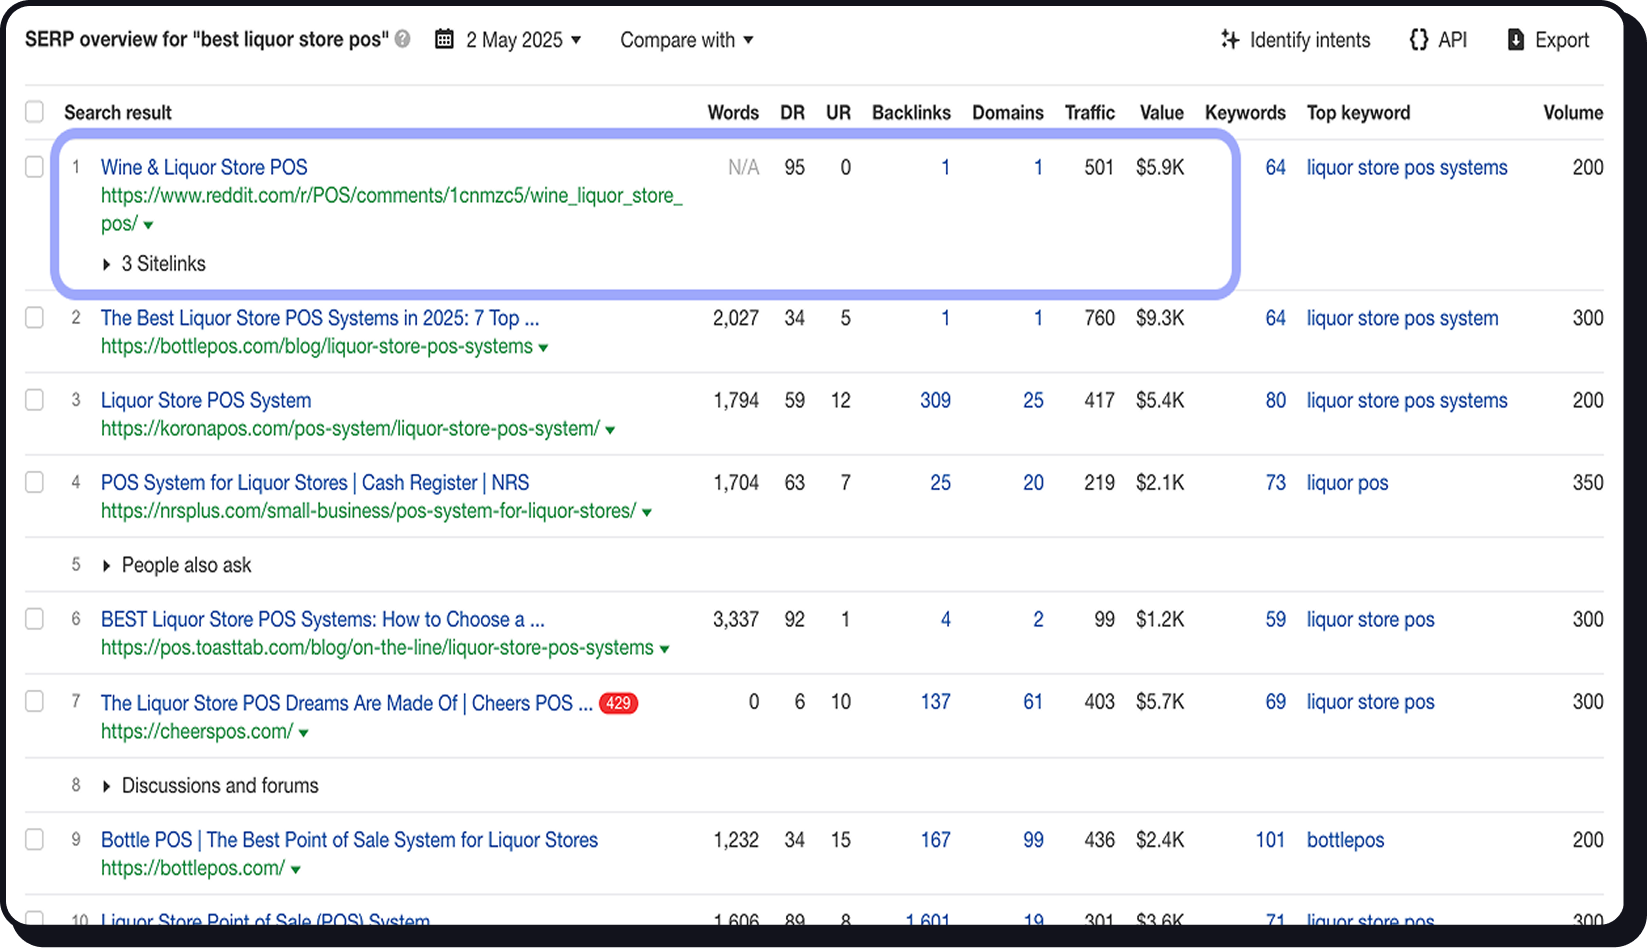
Task: Open the https://cheerspos.com/ URL
Action: 197,732
